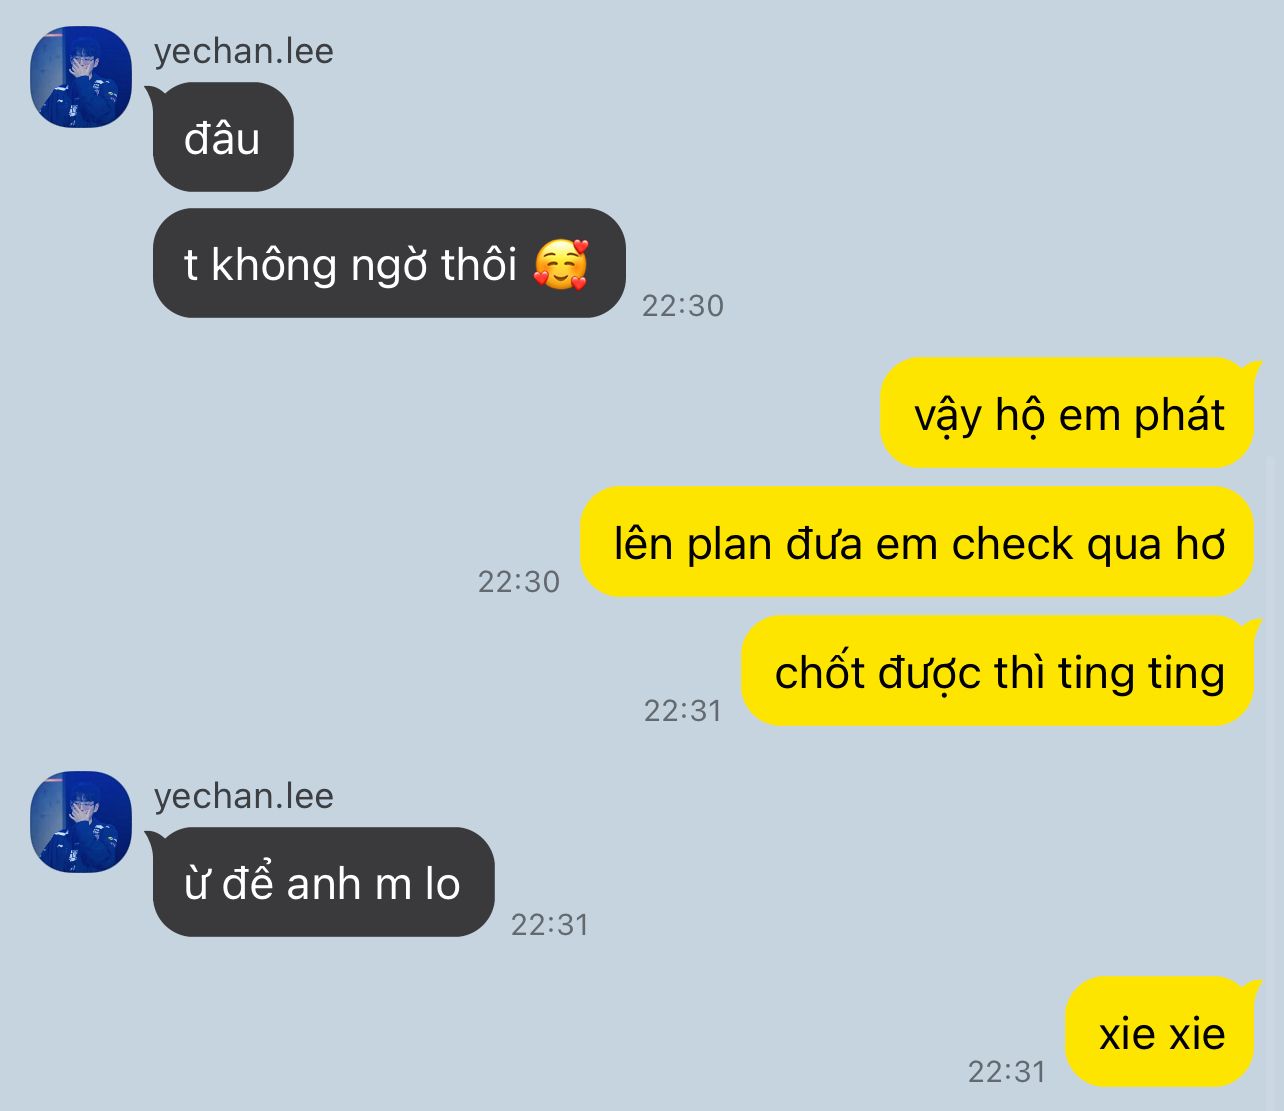The image size is (1284, 1111).
Task: Tap the "lên plan đưa em check qua hơ" bubble
Action: click(917, 542)
